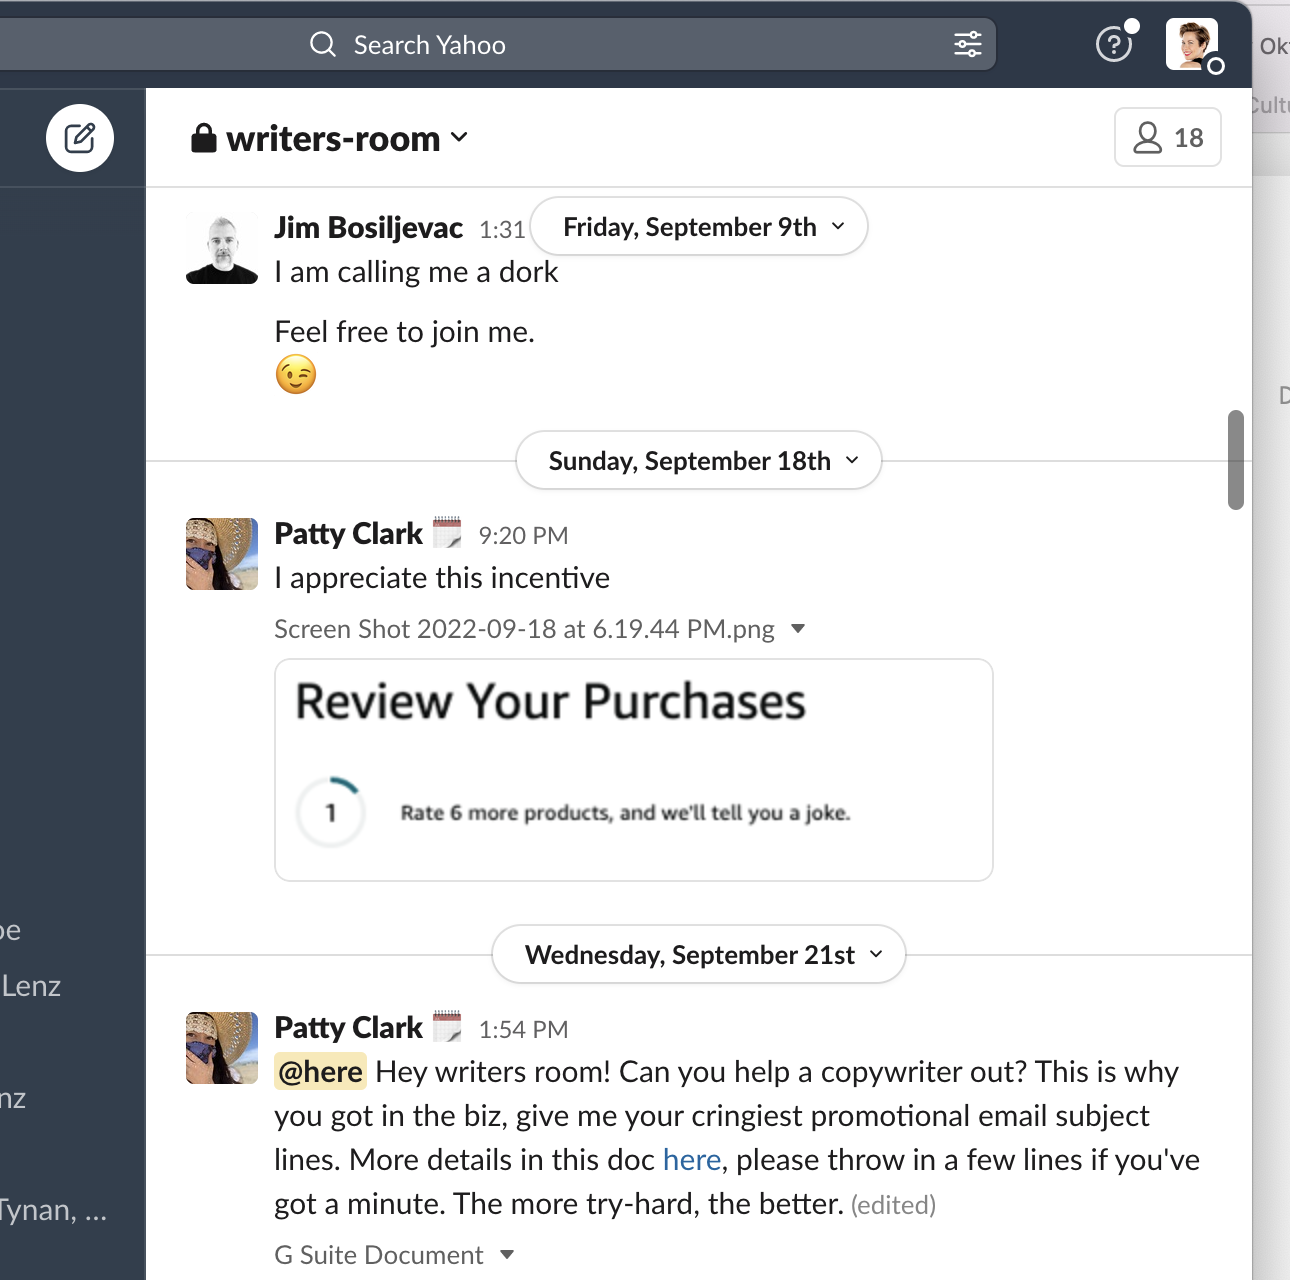Open Jim Bosiljevac's profile picture
Image resolution: width=1290 pixels, height=1280 pixels.
(x=222, y=248)
